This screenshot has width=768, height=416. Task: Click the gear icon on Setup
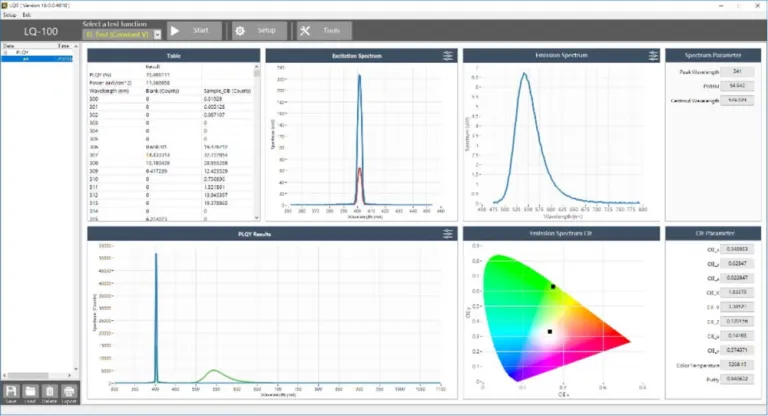[240, 31]
